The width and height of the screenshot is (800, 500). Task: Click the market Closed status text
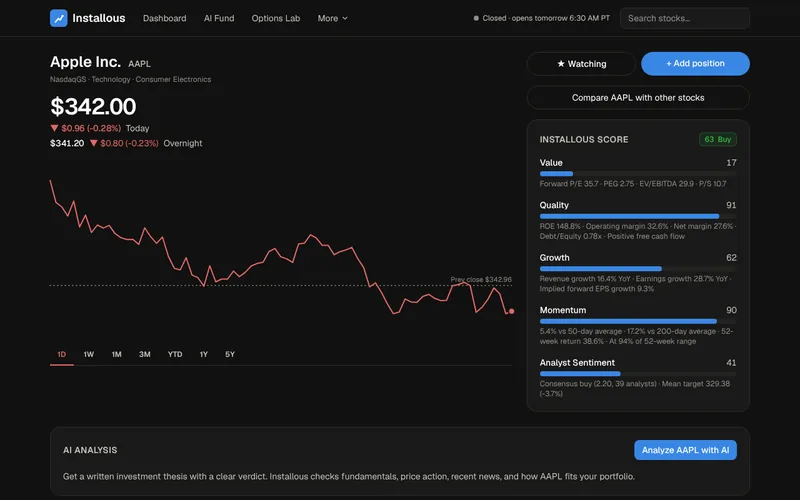pyautogui.click(x=546, y=18)
